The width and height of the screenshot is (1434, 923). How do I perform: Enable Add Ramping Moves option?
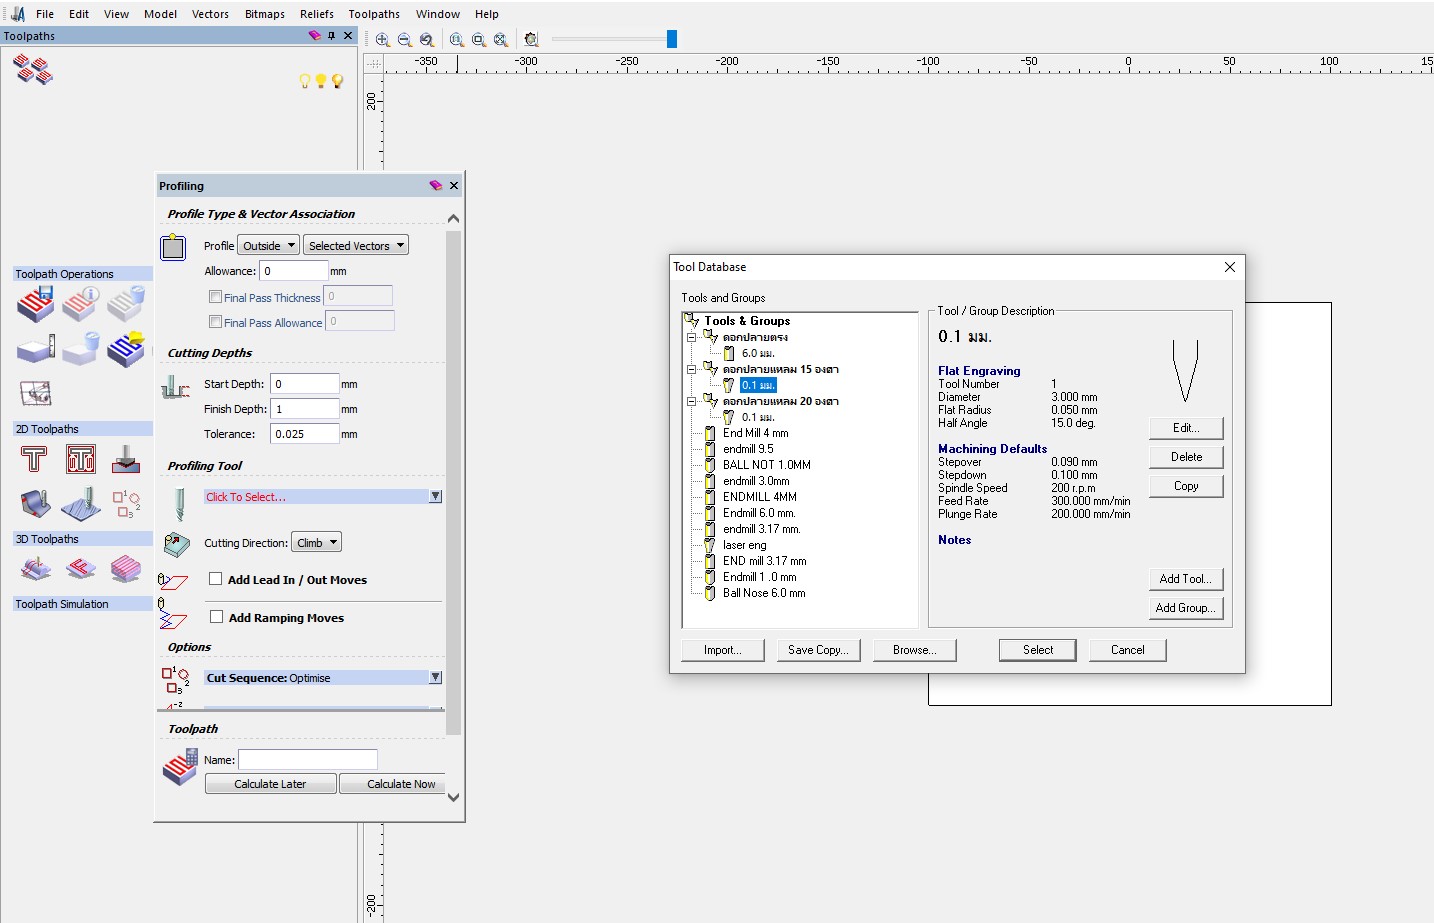point(217,616)
